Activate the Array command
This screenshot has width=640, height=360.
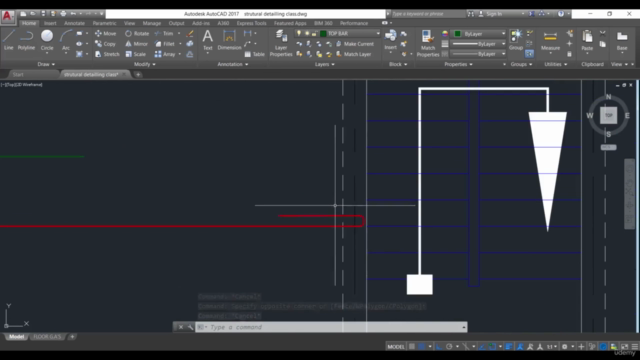tap(165, 54)
